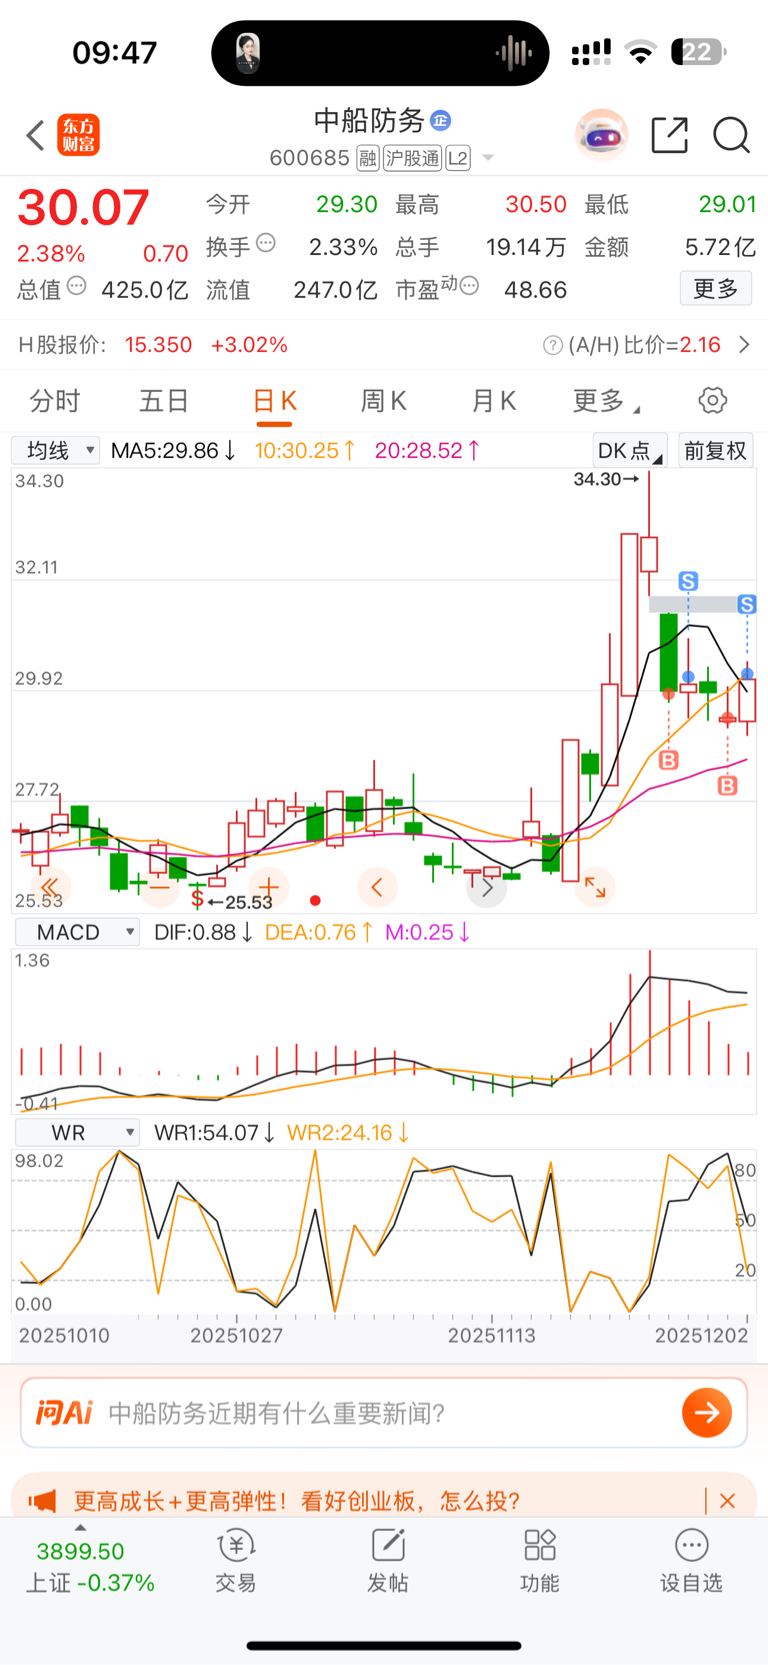Open the AI robot assistant avatar
This screenshot has width=768, height=1665.
coord(602,135)
